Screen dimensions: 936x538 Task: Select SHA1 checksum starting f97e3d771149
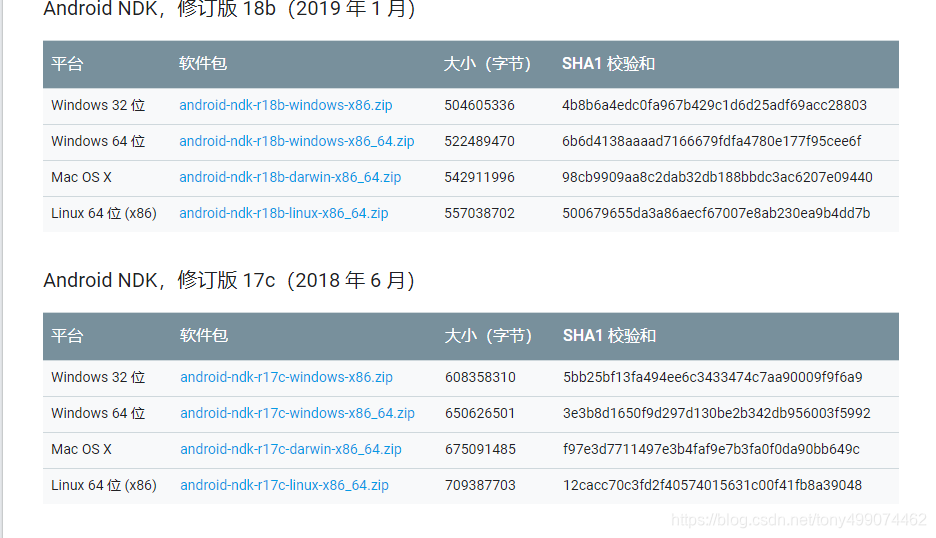[711, 449]
